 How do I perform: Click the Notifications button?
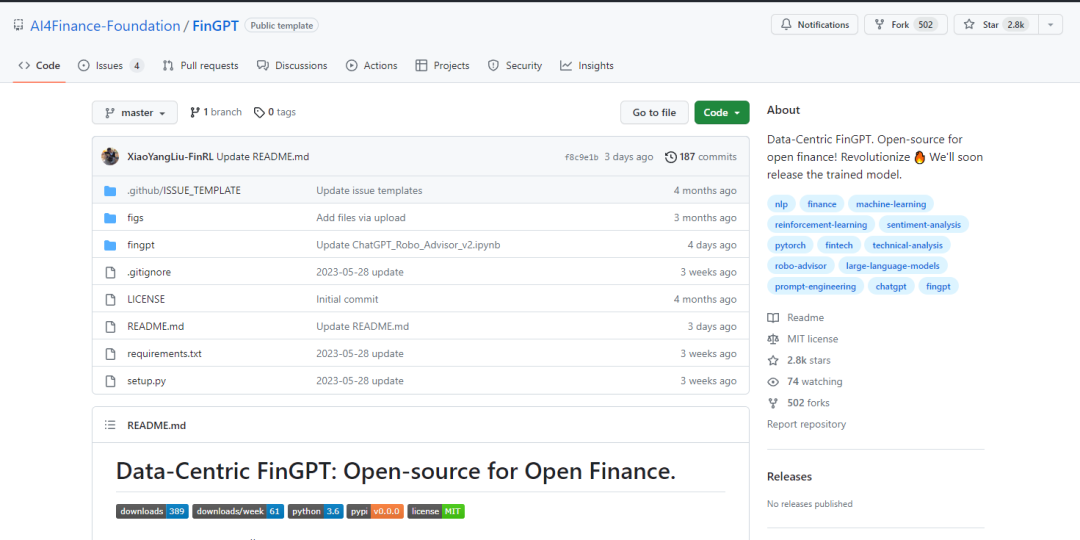click(x=815, y=25)
